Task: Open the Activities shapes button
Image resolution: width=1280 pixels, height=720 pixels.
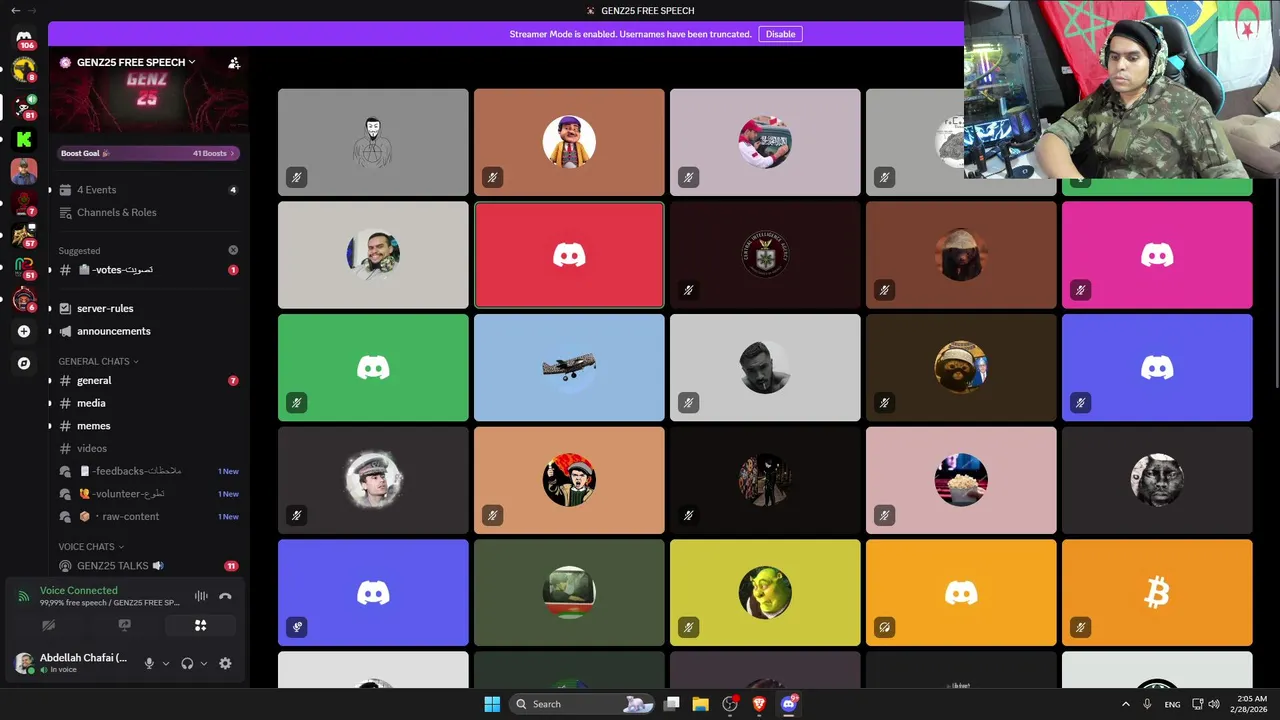Action: pyautogui.click(x=200, y=625)
